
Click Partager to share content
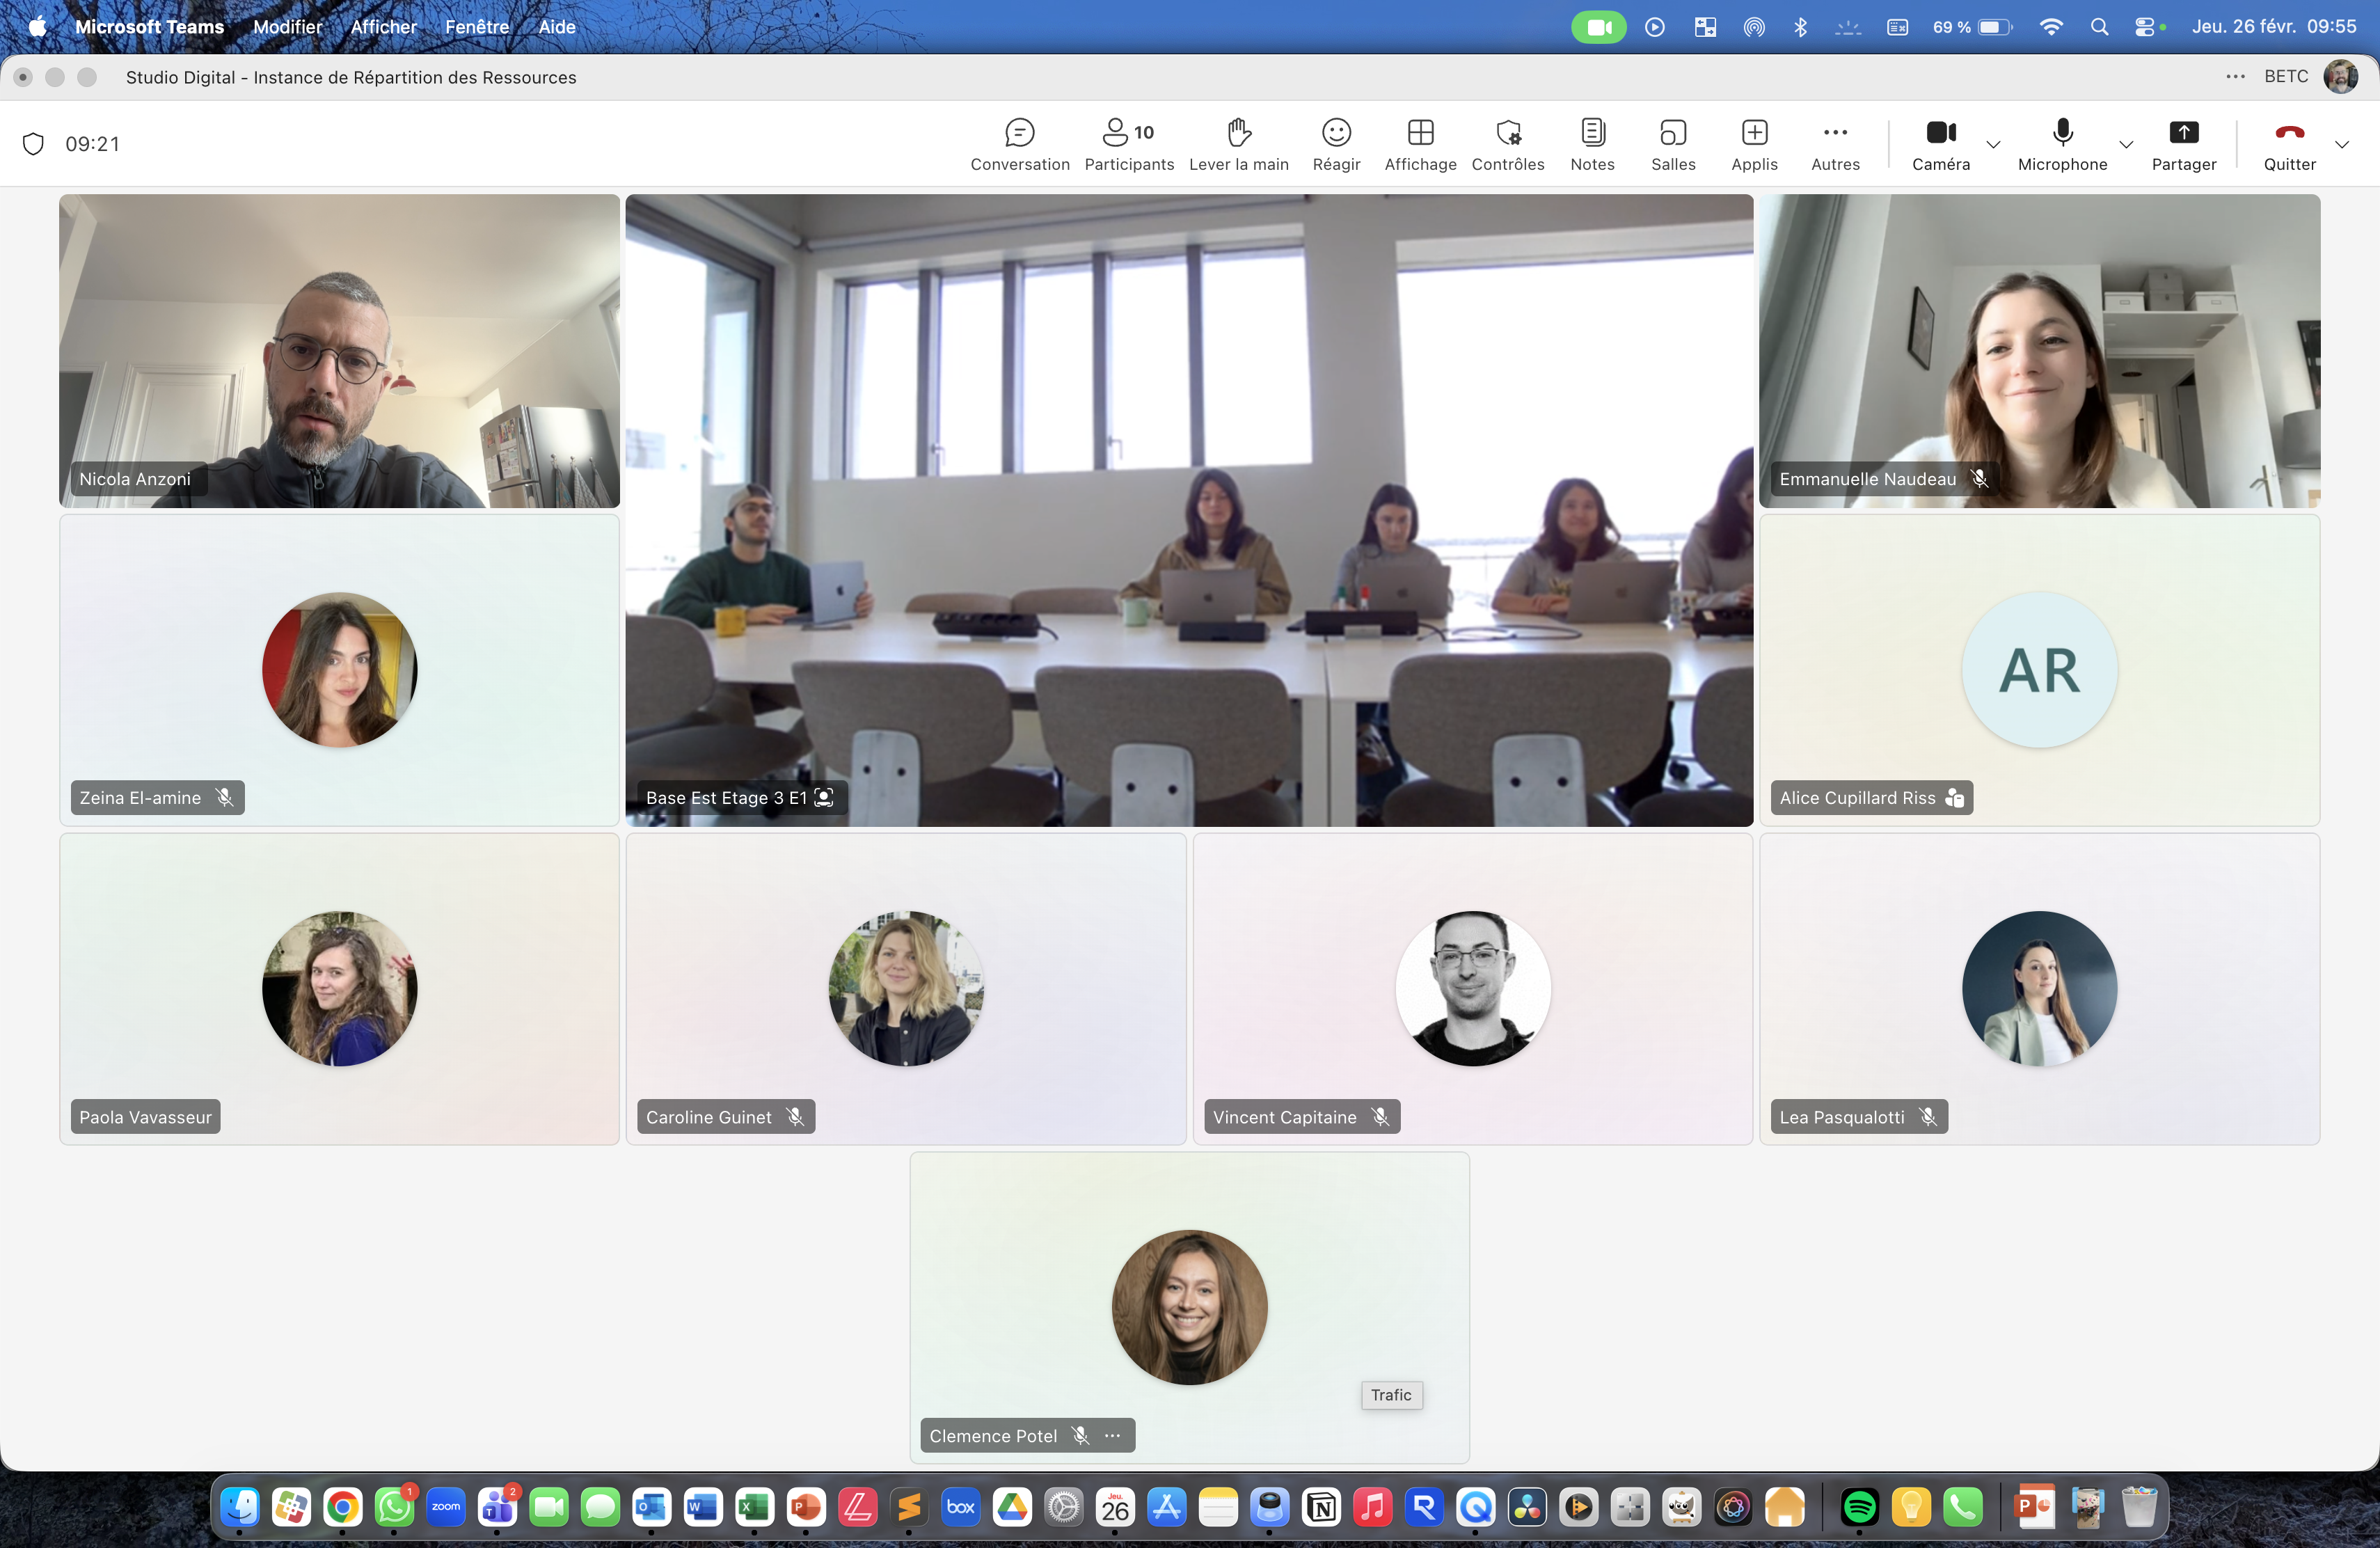click(x=2183, y=144)
